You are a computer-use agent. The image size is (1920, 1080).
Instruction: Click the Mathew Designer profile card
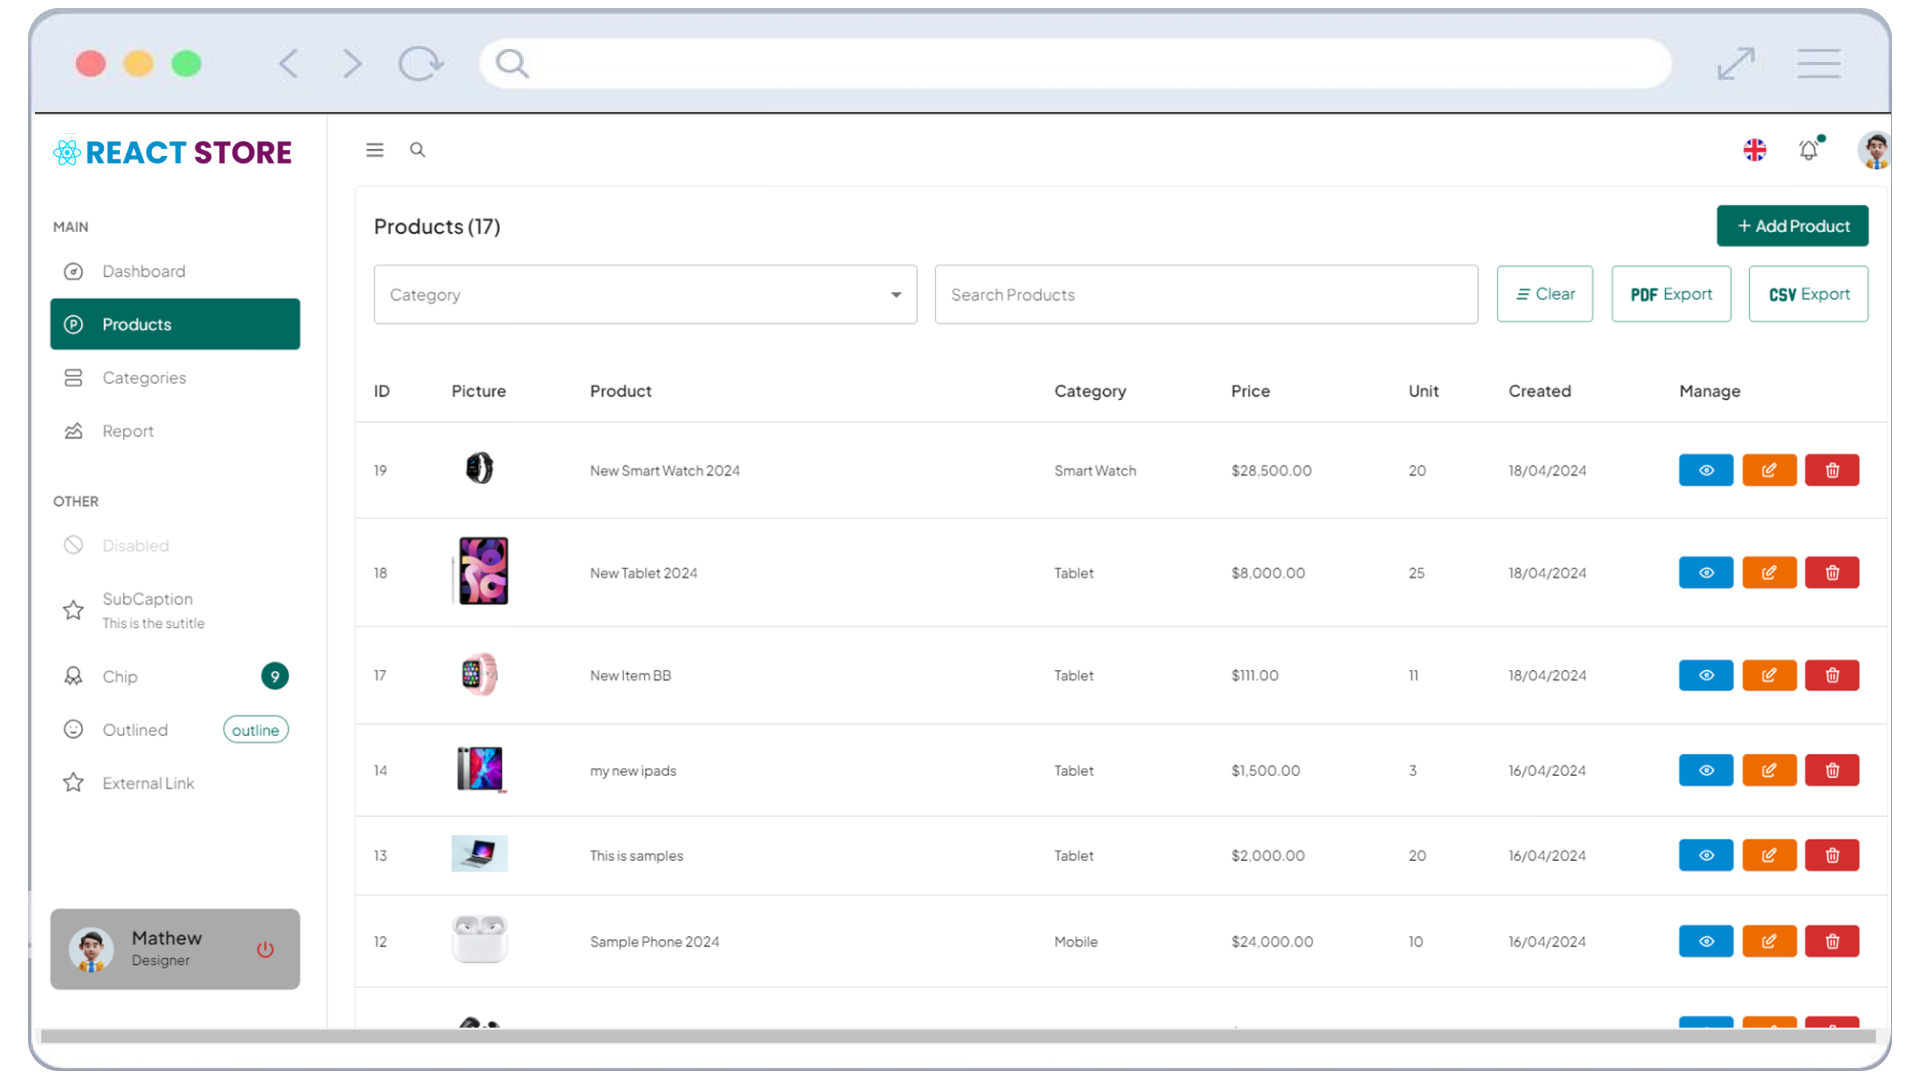pyautogui.click(x=175, y=949)
